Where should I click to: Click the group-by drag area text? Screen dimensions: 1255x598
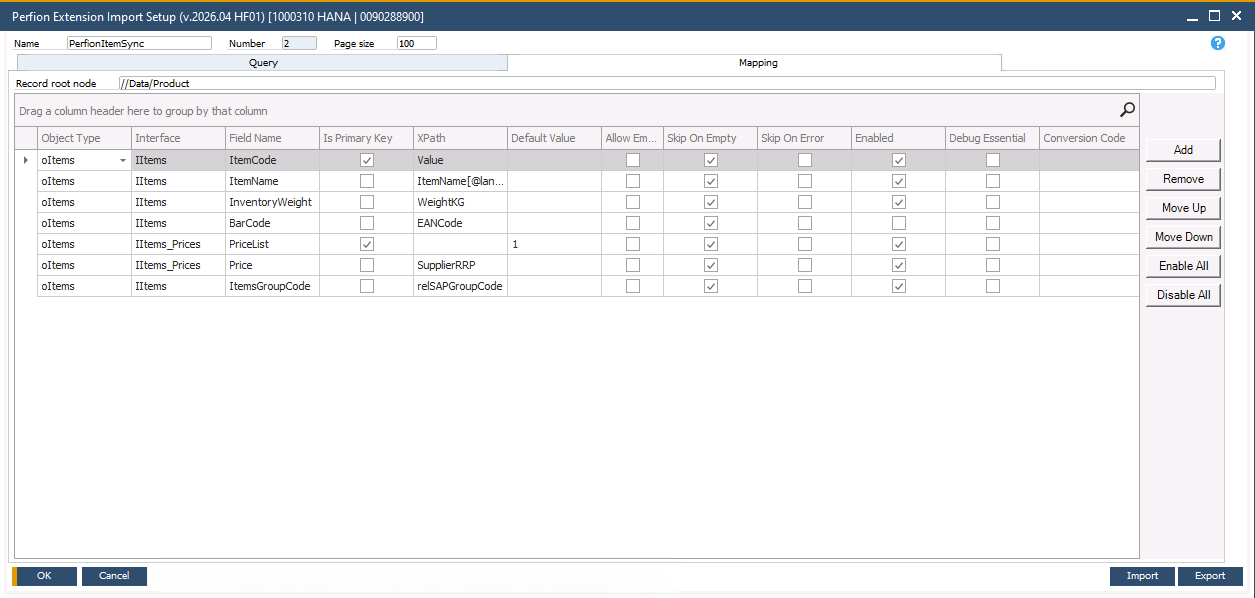click(143, 111)
